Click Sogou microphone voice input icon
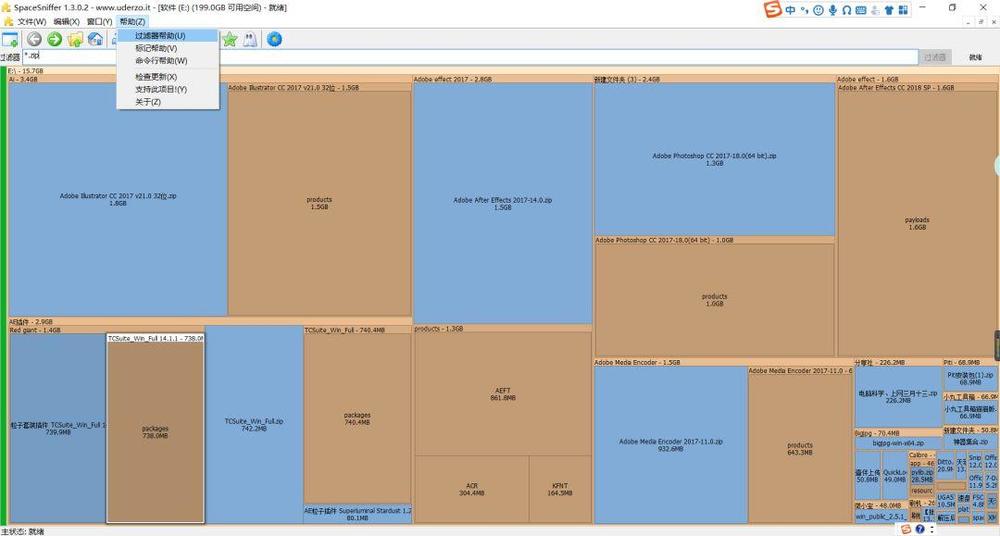This screenshot has width=1000, height=536. tap(832, 10)
